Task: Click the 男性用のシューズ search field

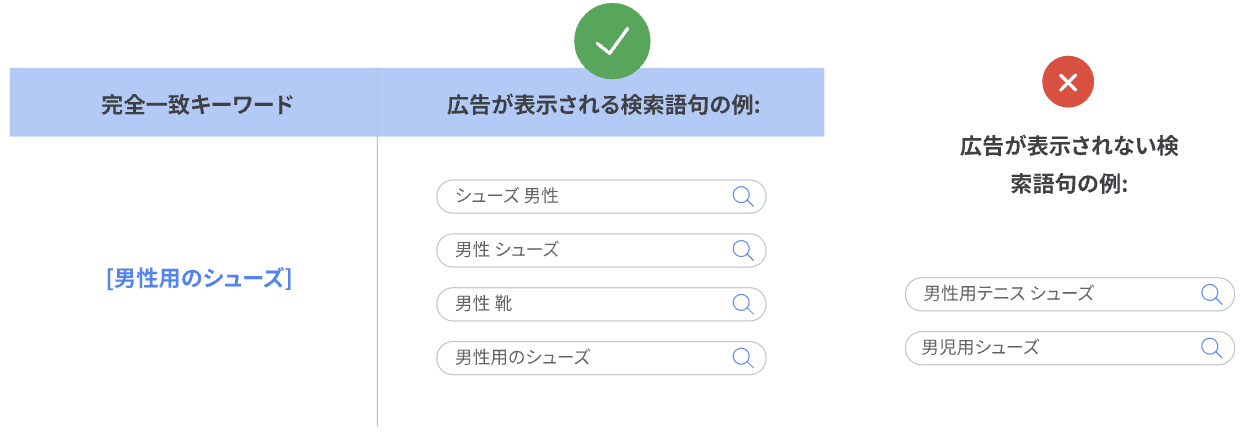Action: 601,358
